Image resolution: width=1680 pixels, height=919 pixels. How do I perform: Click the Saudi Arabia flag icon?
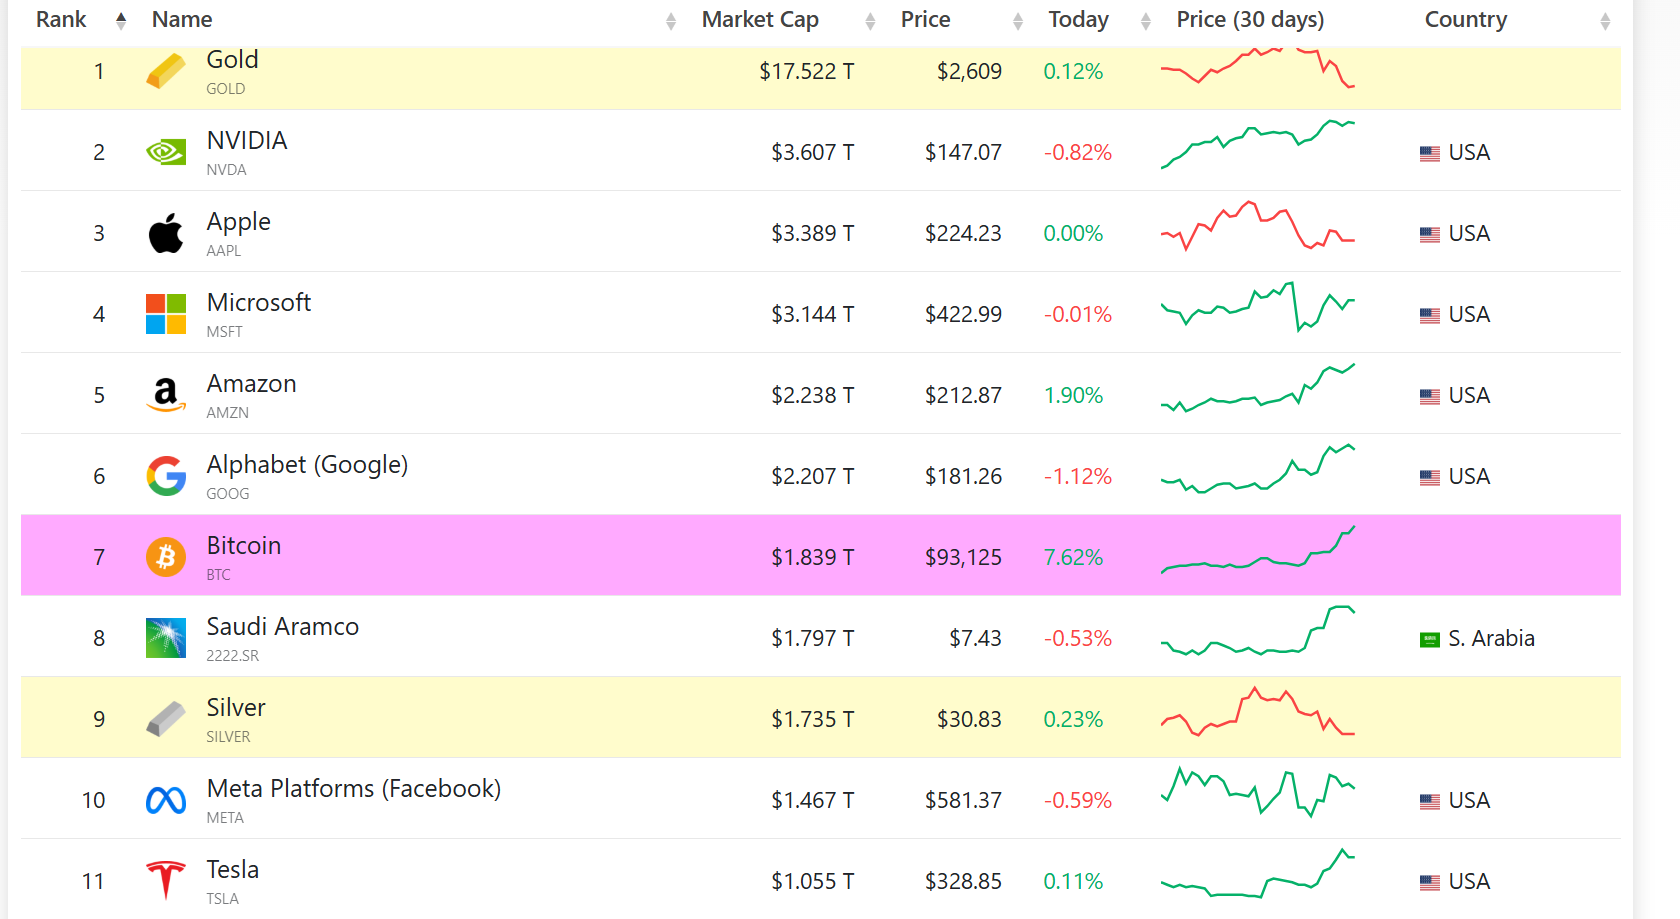click(1430, 639)
